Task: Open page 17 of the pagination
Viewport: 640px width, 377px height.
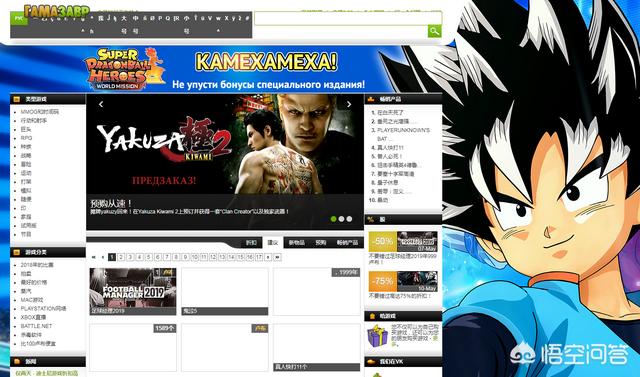Action: (x=259, y=257)
